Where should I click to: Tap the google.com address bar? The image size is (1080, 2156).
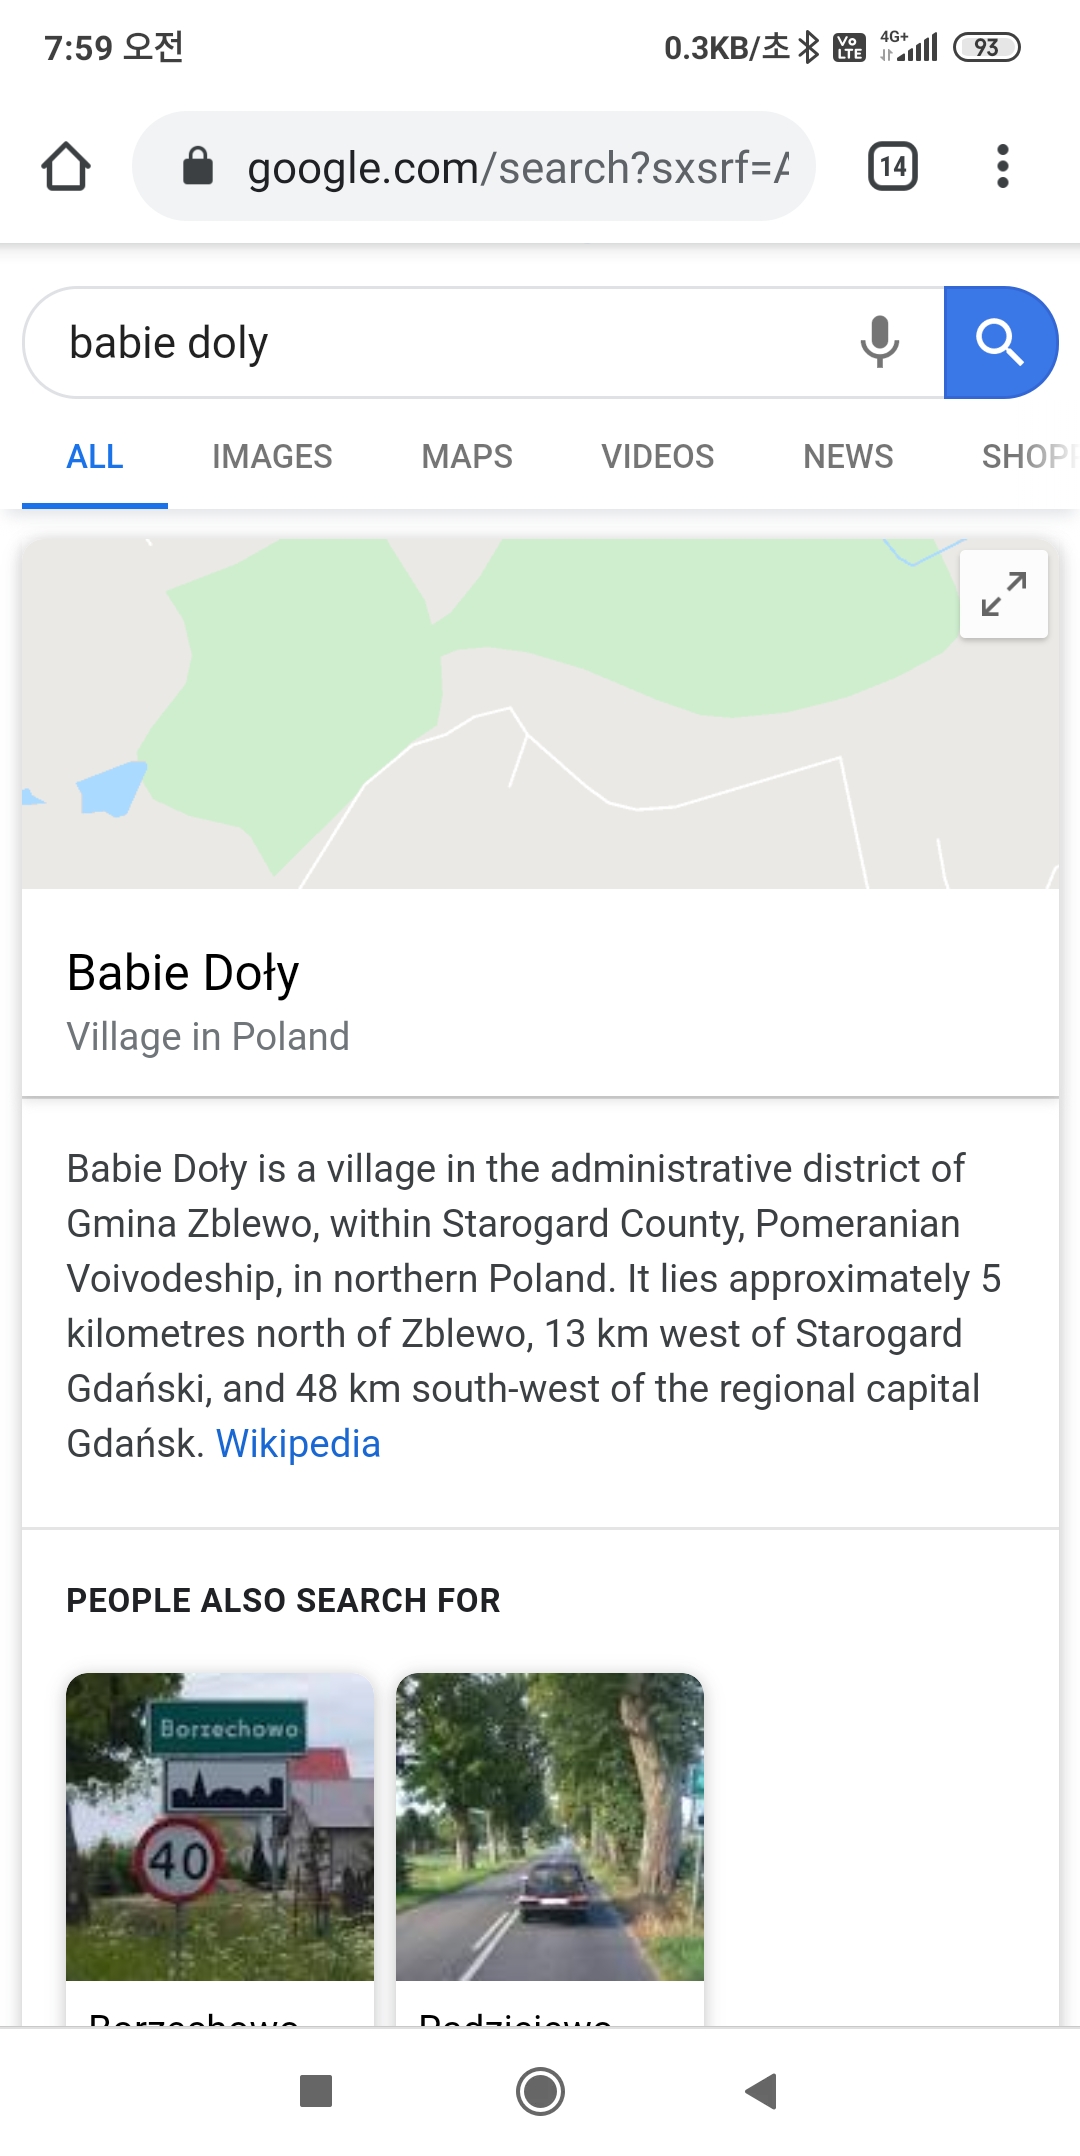pyautogui.click(x=516, y=168)
